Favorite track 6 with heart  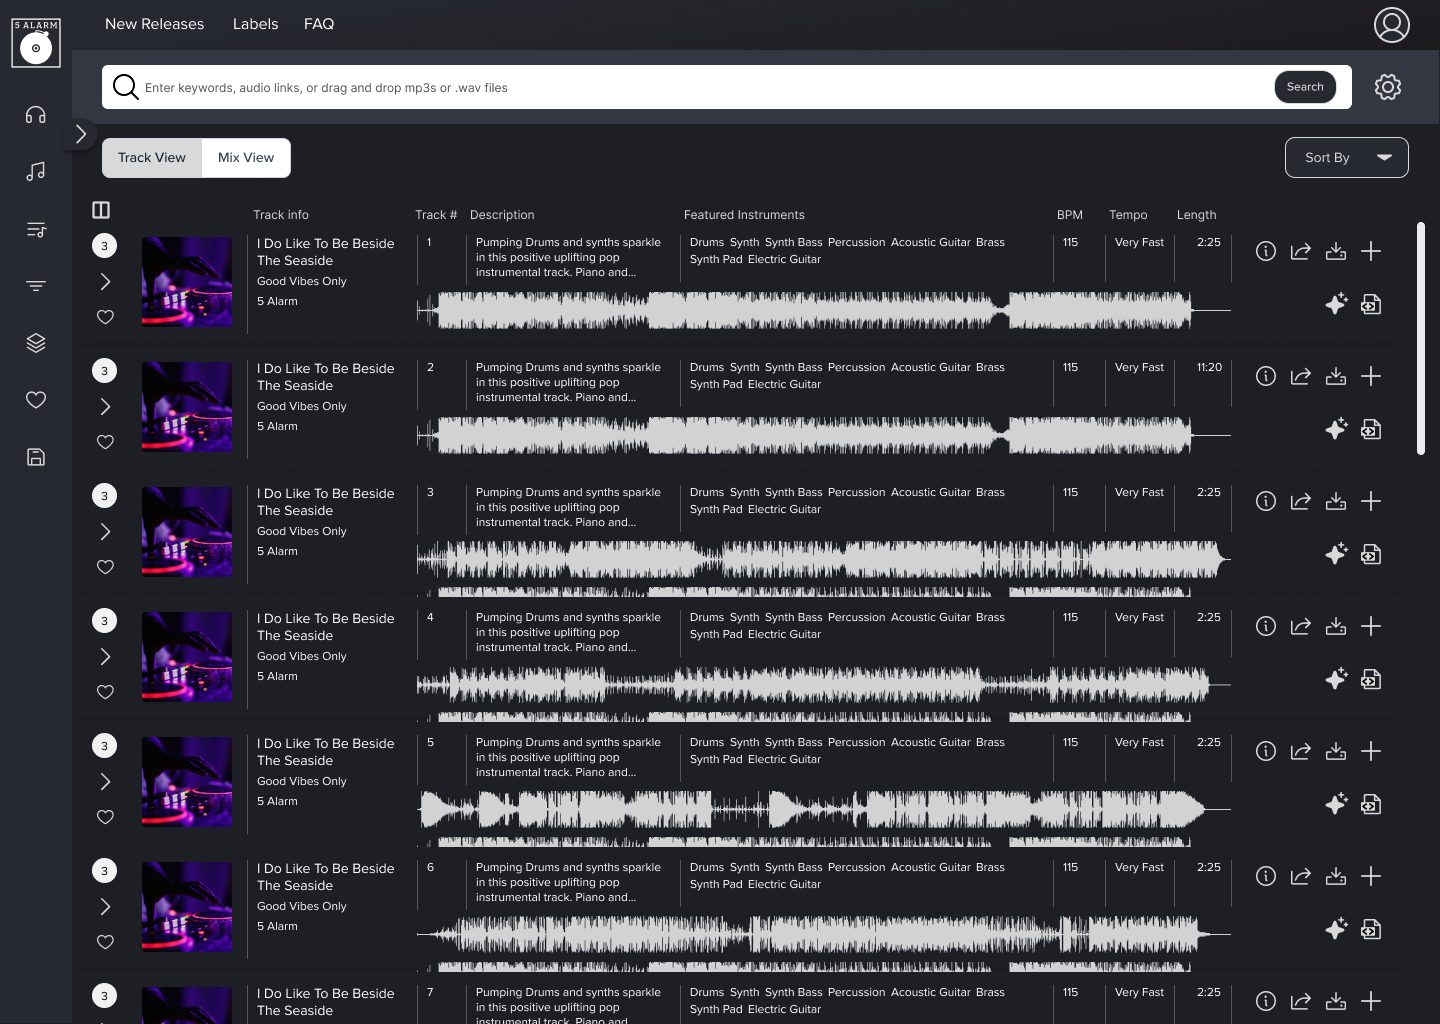click(x=105, y=942)
